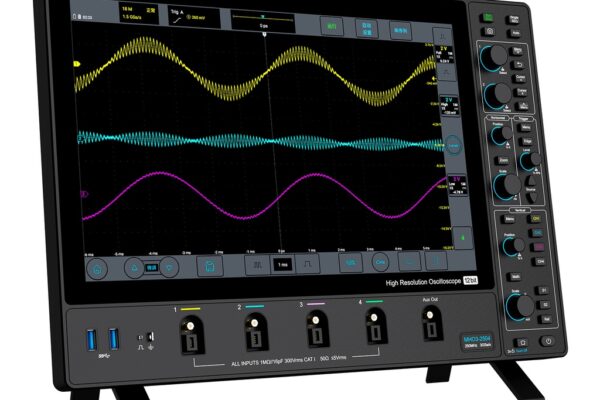Click the left blue USB port
Screen dimensions: 600x400
[91, 340]
